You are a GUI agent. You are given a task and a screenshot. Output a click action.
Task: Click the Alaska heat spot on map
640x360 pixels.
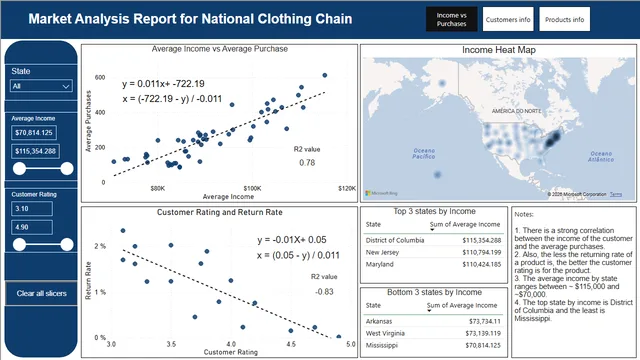tap(442, 83)
